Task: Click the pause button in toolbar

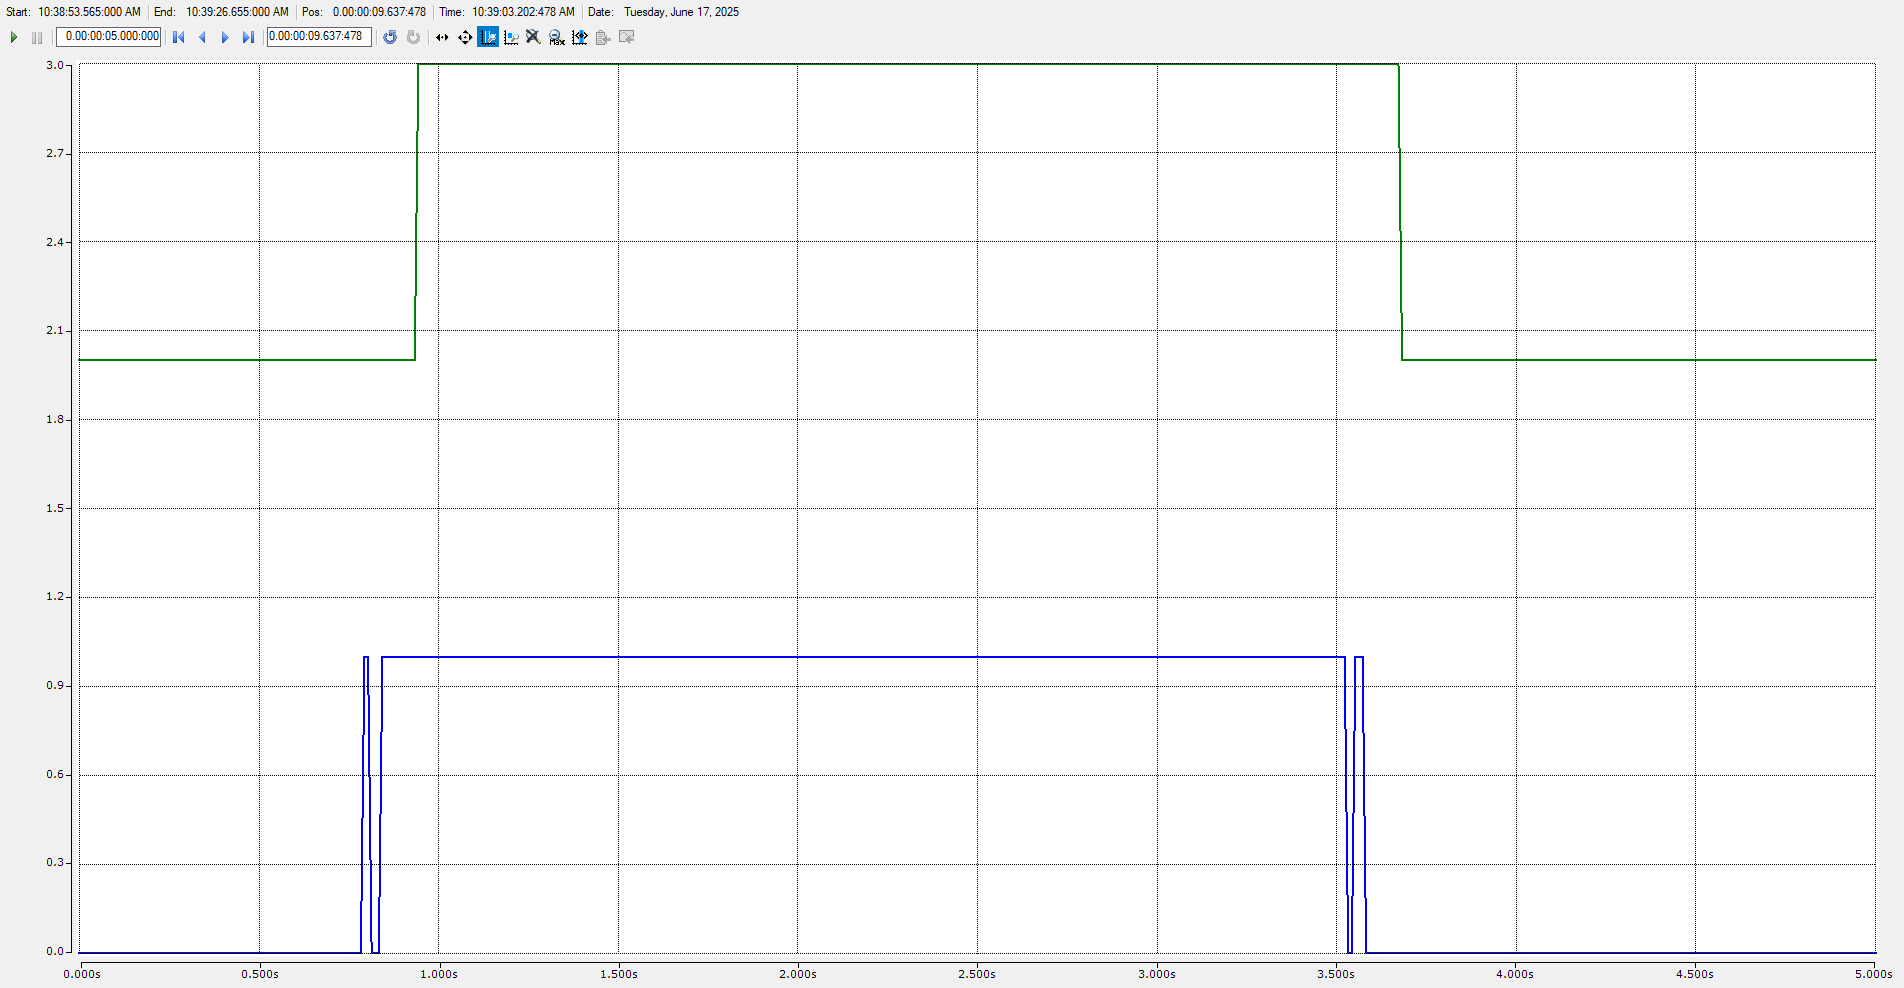Action: click(x=37, y=37)
